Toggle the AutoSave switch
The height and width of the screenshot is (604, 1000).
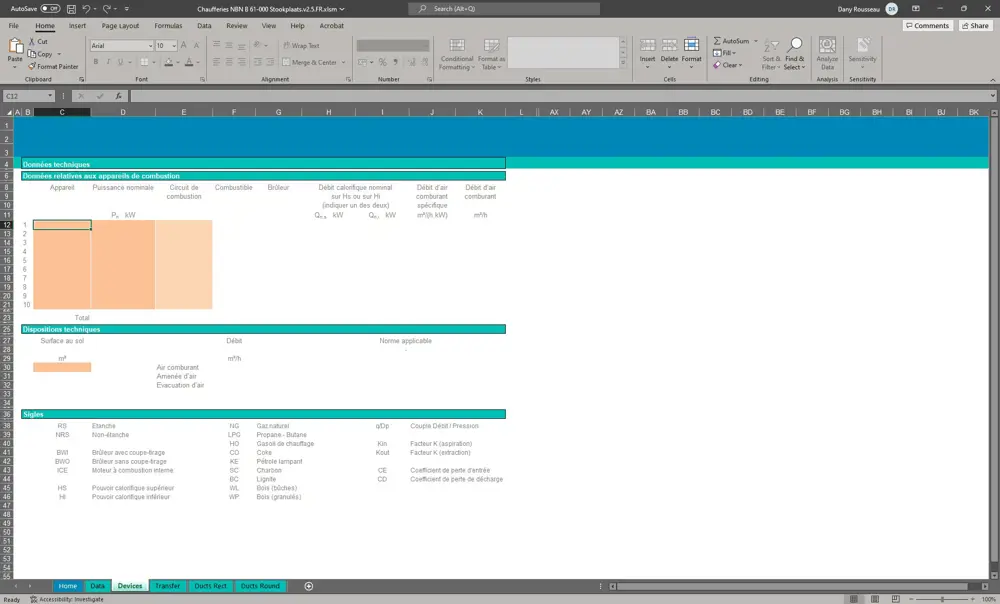(51, 8)
